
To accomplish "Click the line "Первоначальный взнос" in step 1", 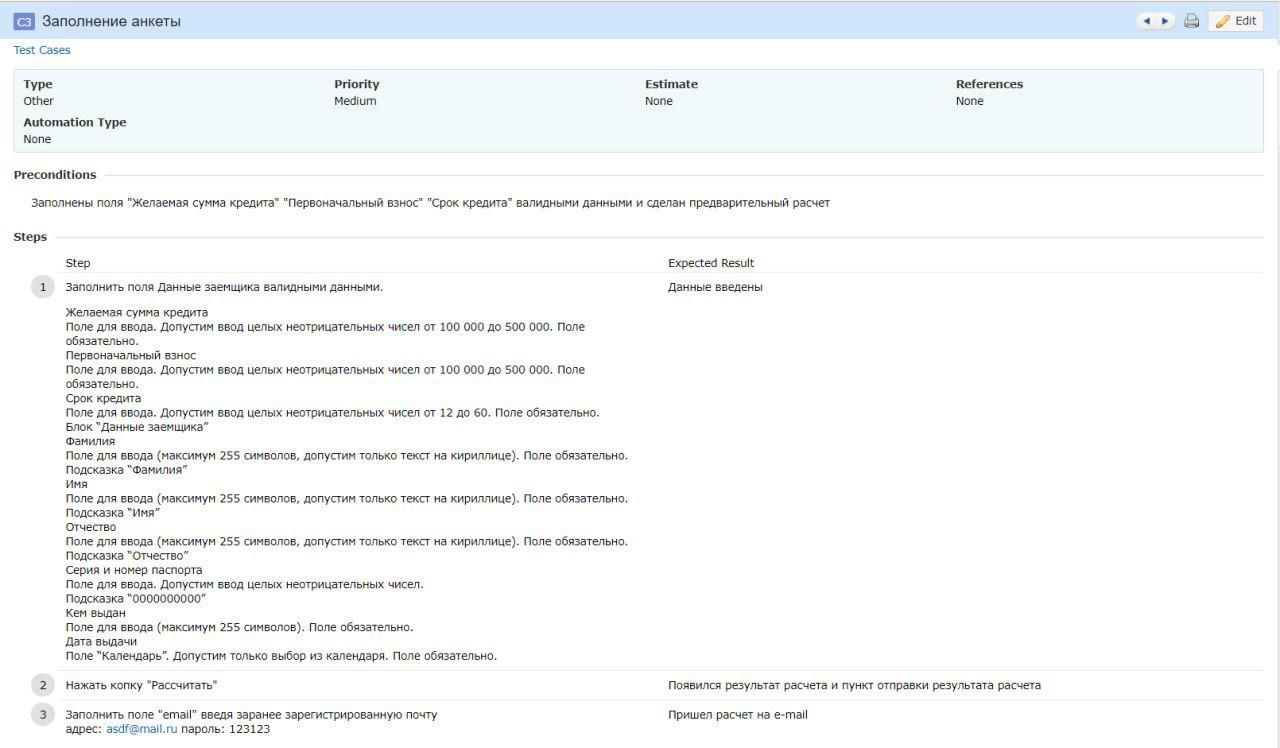I will click(131, 355).
